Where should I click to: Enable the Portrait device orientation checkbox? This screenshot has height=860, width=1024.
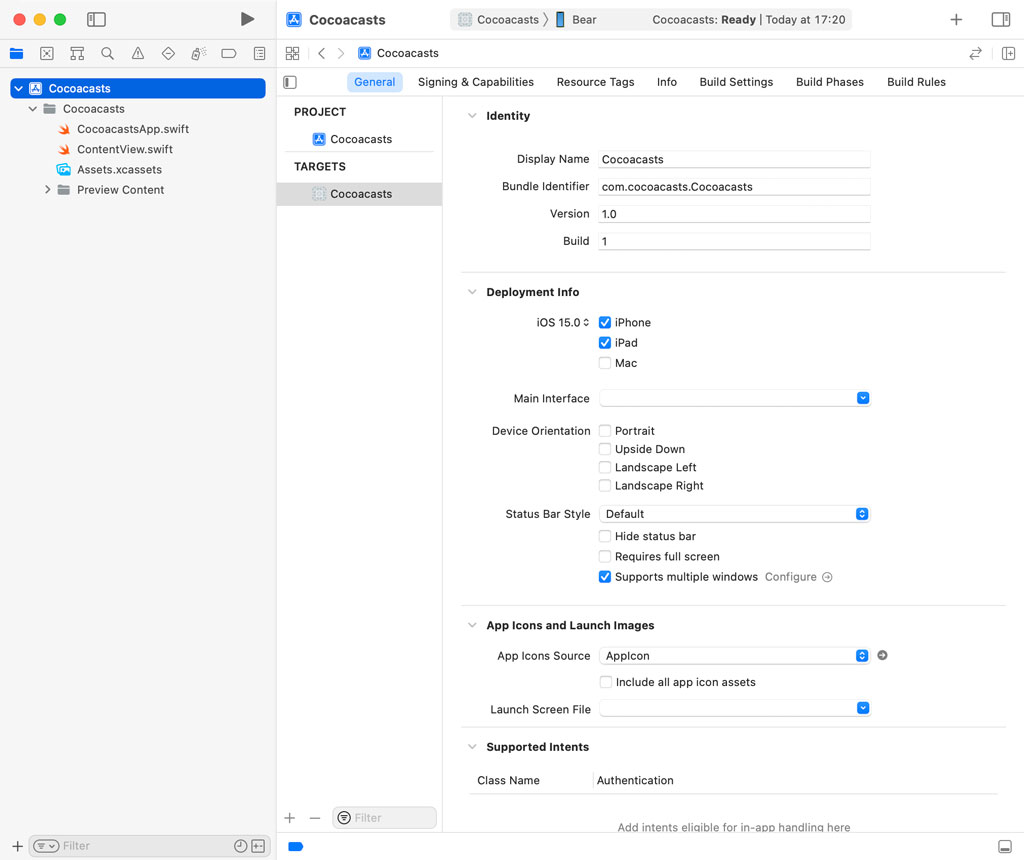coord(605,430)
